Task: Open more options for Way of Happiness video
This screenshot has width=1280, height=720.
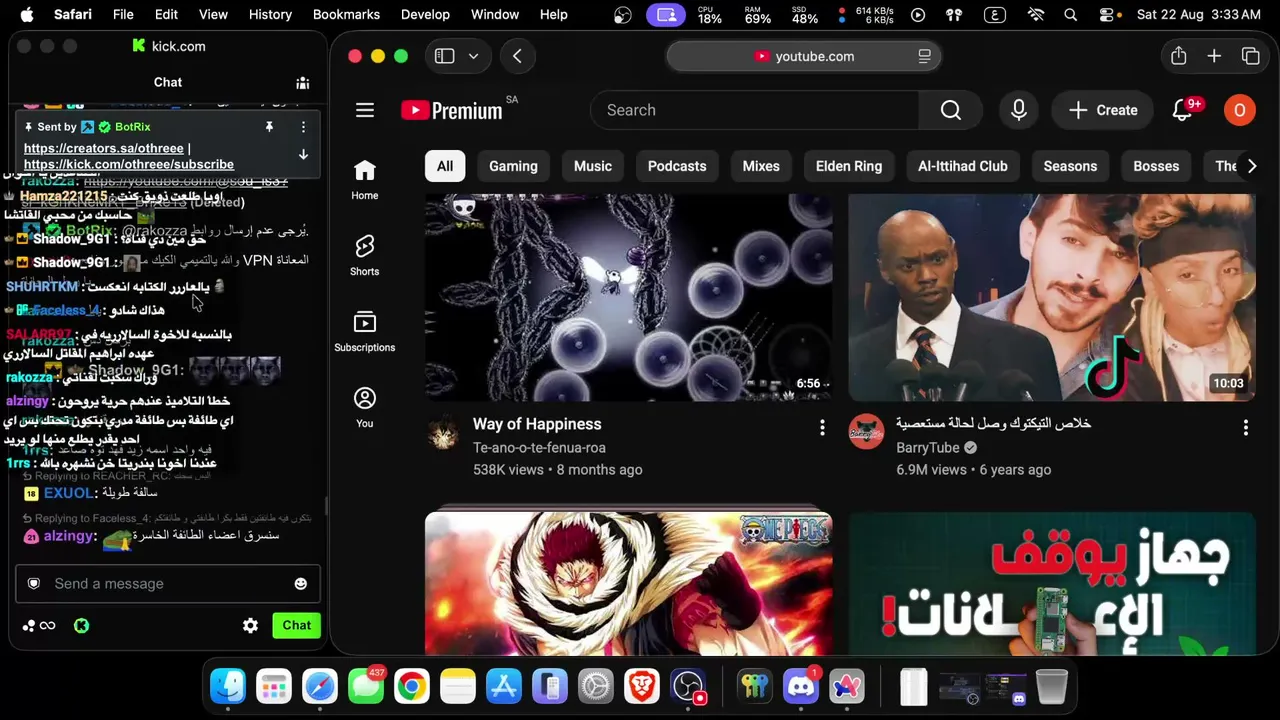Action: 822,428
